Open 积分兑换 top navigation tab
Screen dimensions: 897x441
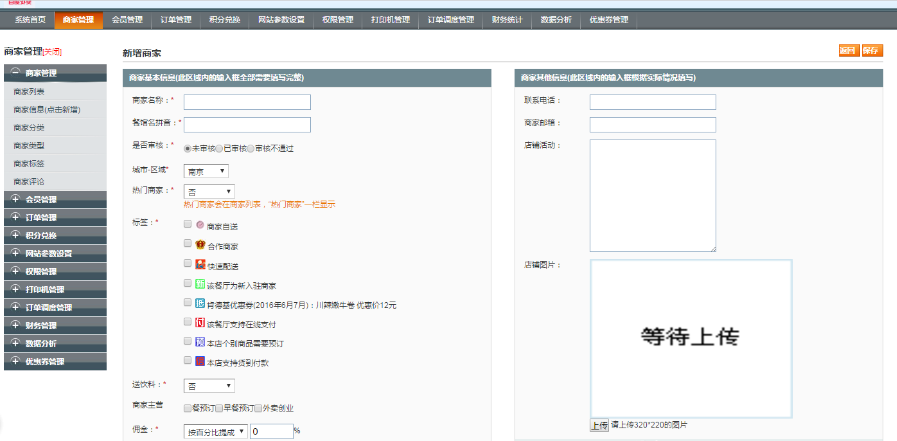[224, 20]
